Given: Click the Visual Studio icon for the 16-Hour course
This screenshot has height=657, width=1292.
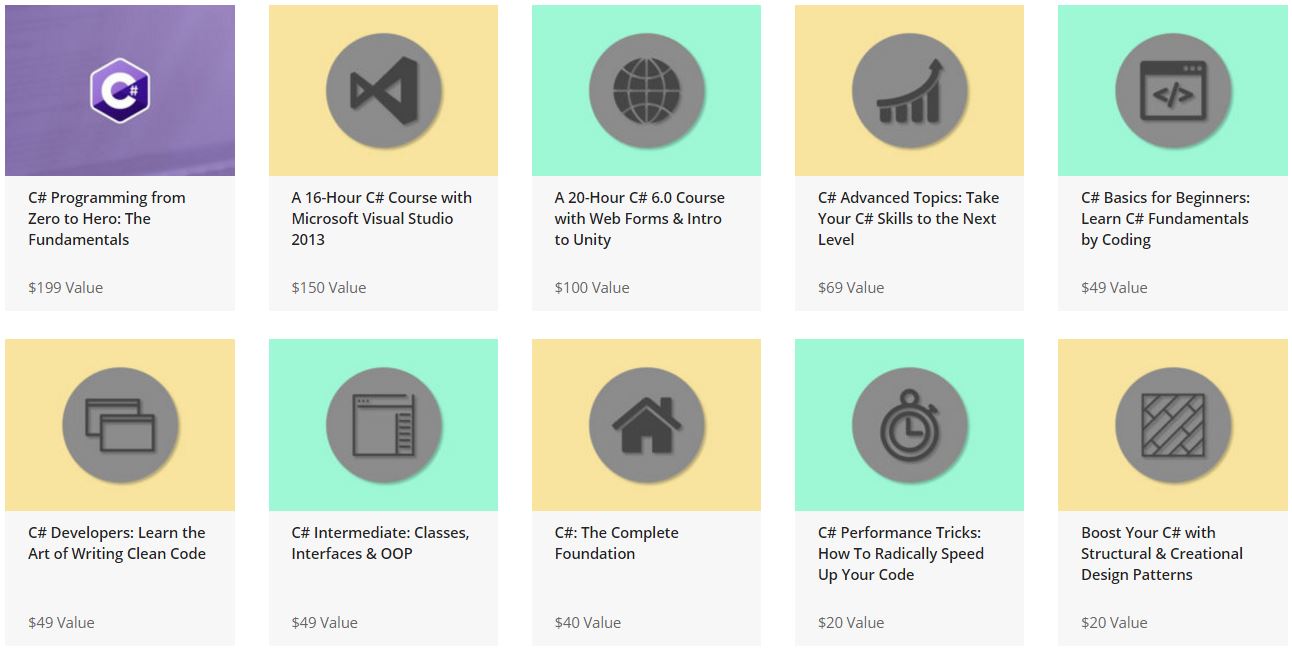Looking at the screenshot, I should click(x=382, y=89).
